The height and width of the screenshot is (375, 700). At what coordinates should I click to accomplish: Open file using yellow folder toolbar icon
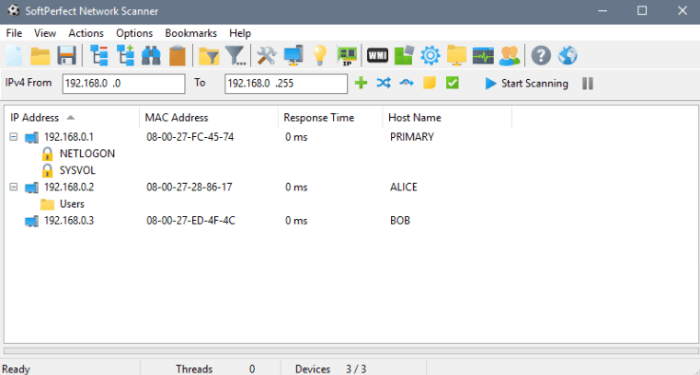[40, 56]
